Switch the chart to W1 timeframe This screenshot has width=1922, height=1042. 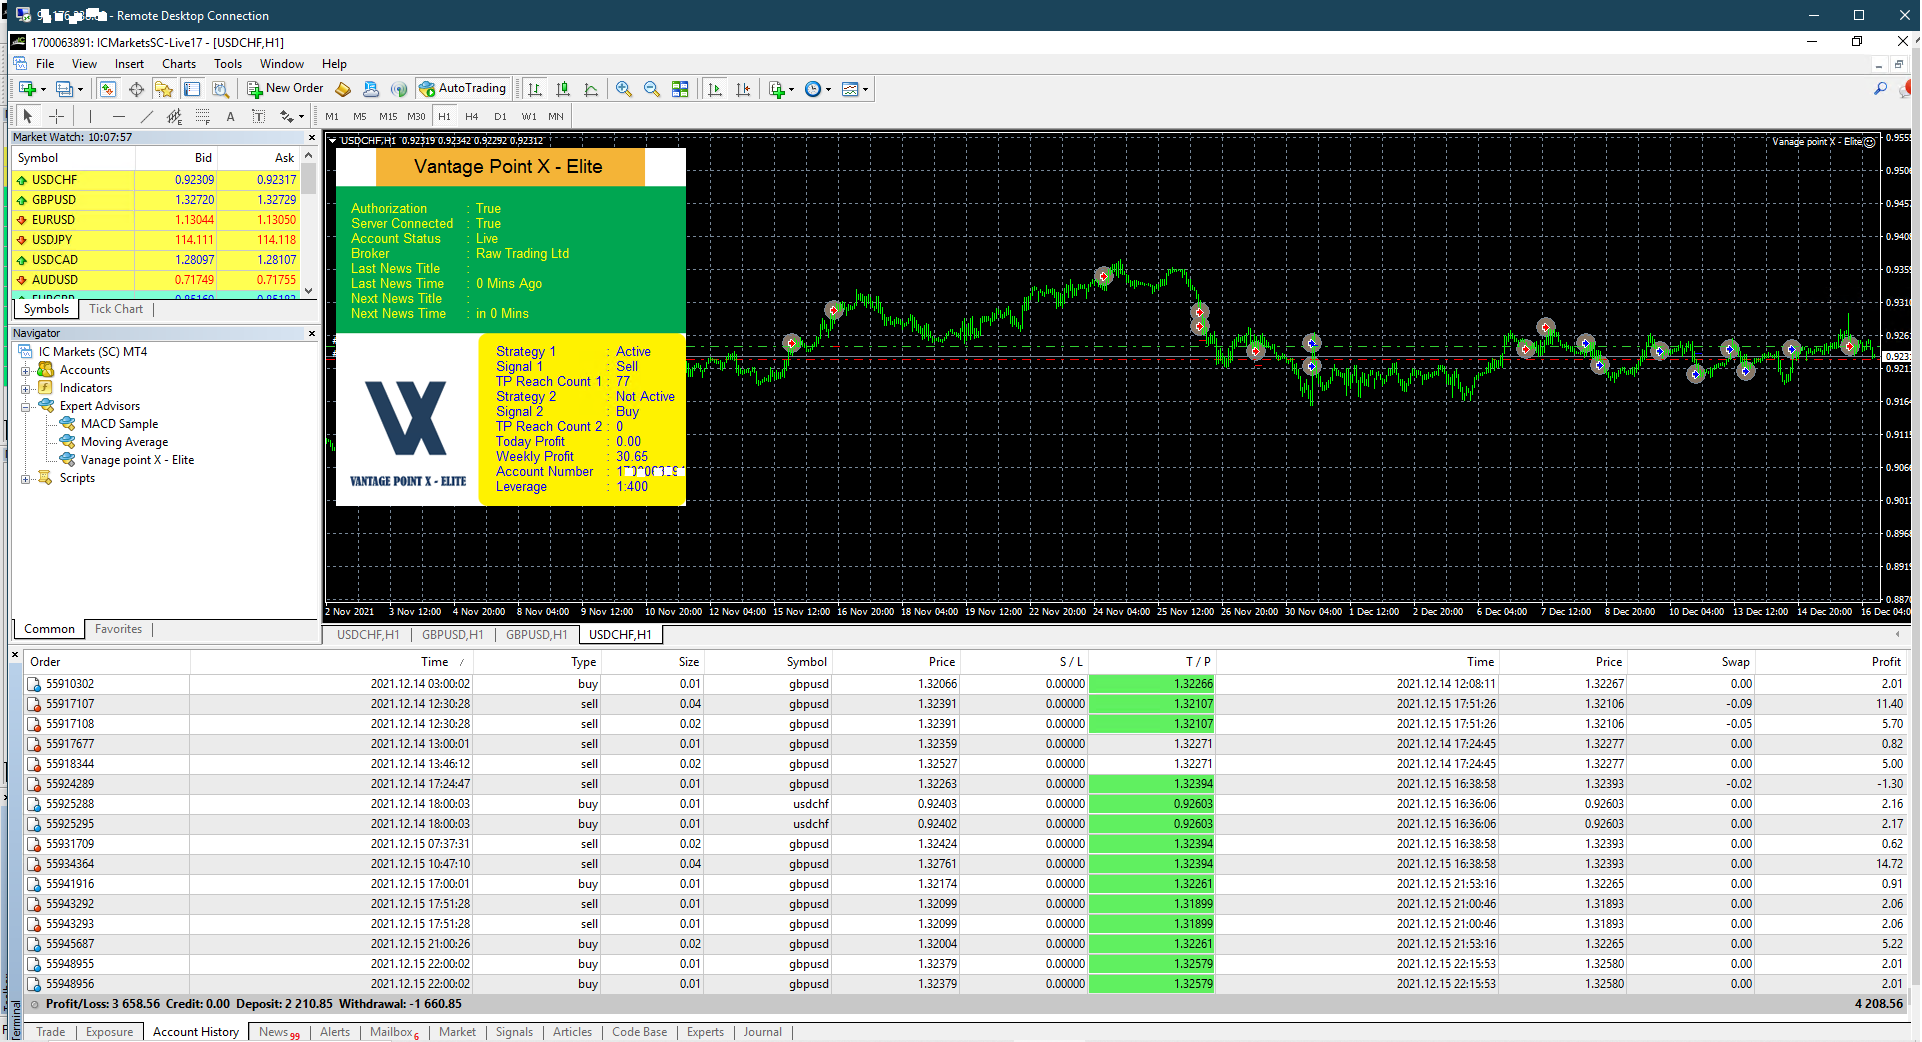[x=529, y=116]
